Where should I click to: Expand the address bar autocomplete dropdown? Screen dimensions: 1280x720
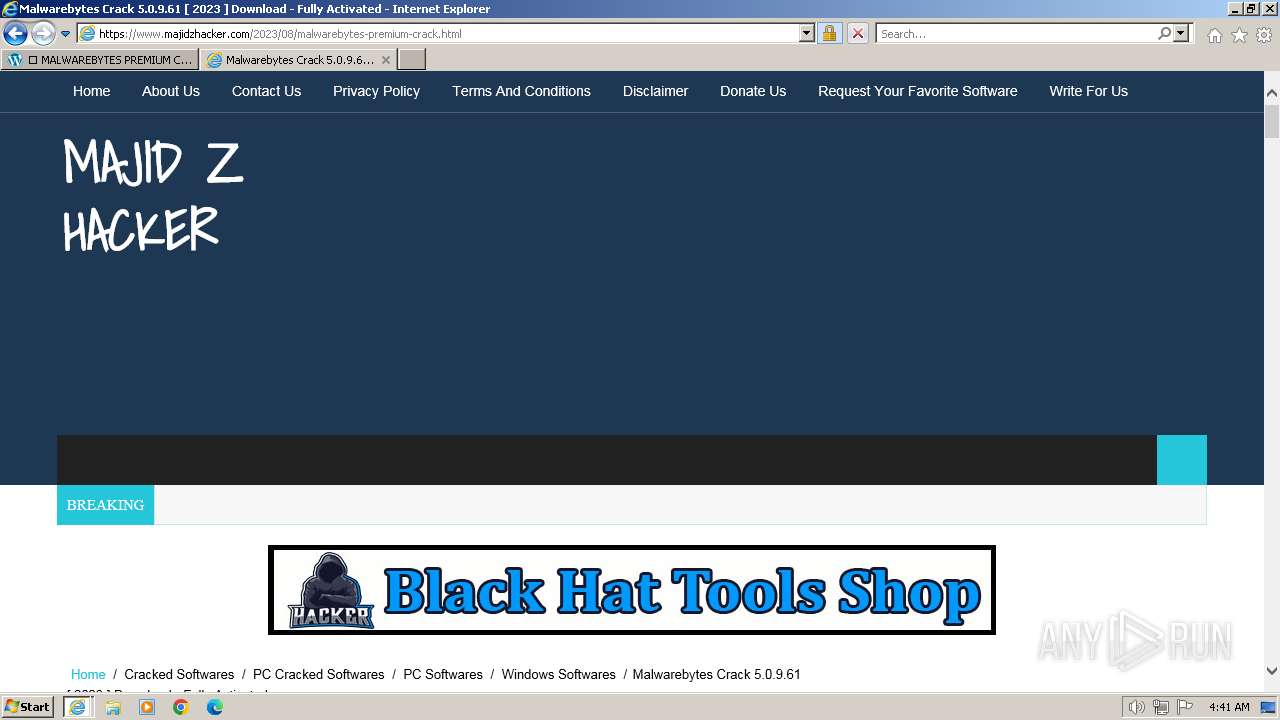tap(806, 34)
